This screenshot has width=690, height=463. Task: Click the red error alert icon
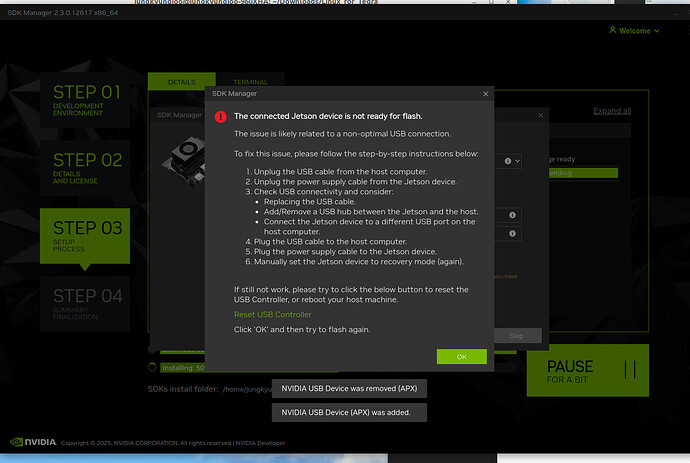click(220, 117)
